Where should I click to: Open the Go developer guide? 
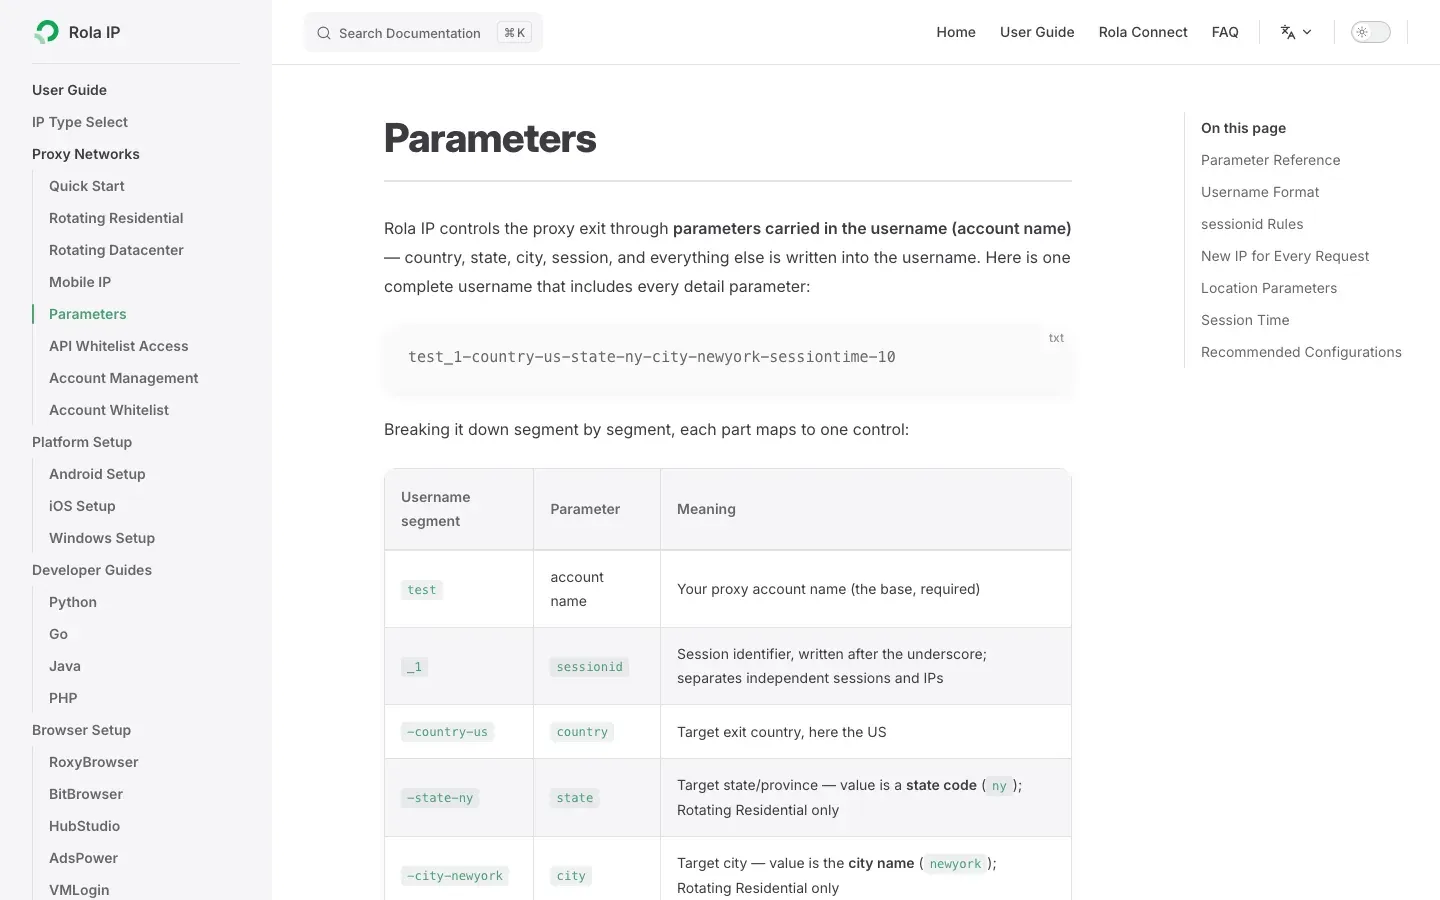[x=59, y=634]
